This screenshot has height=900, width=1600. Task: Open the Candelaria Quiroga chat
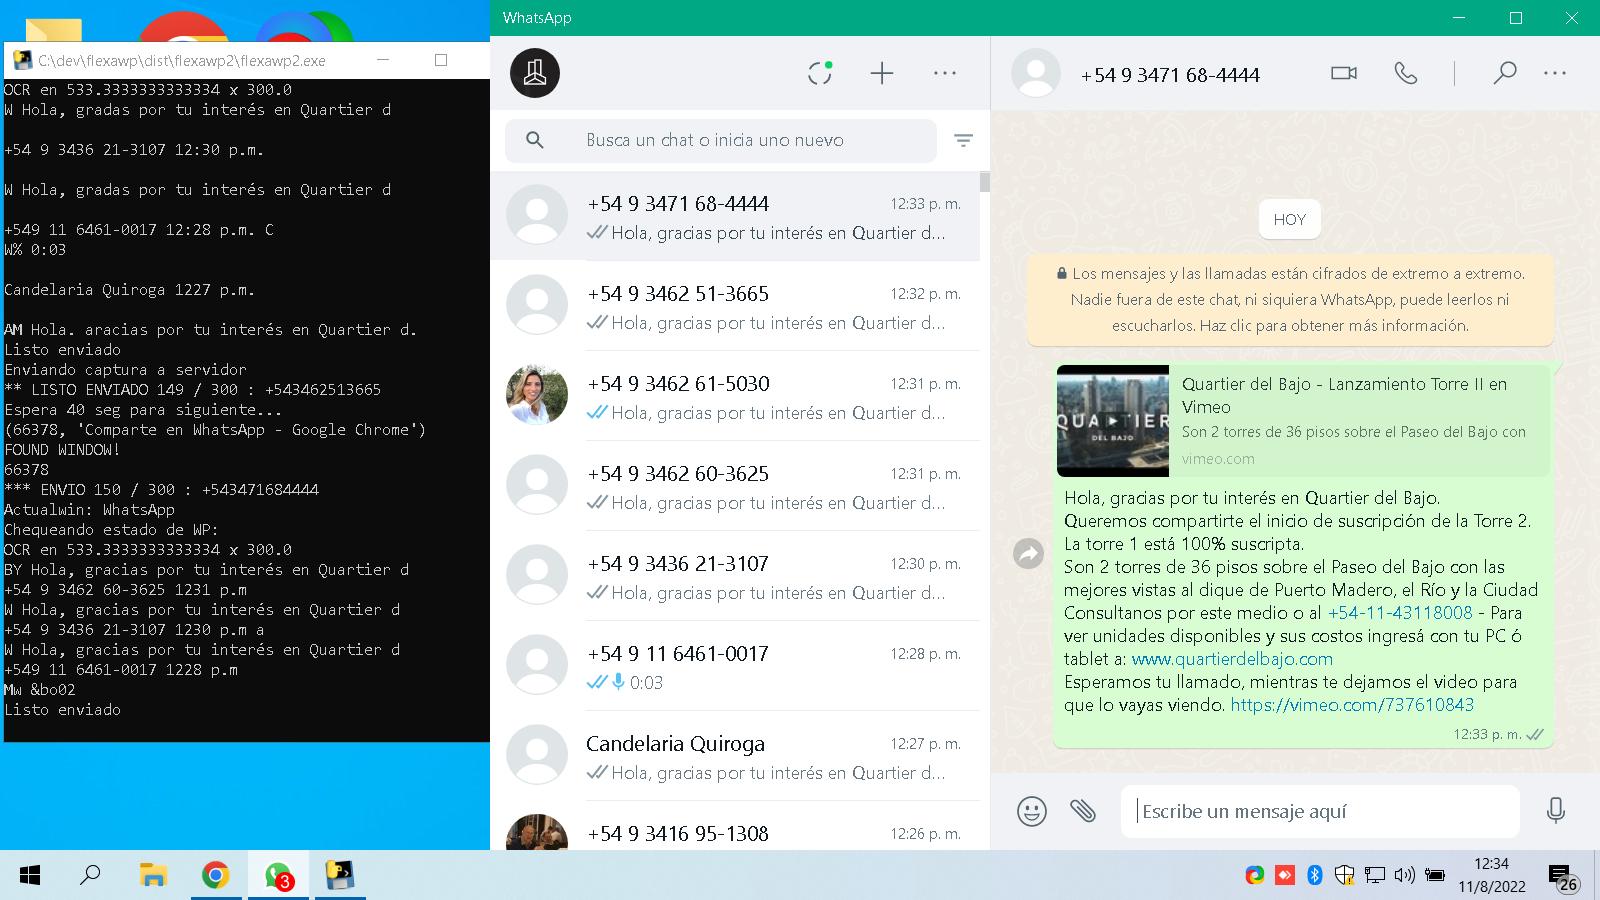pos(735,756)
